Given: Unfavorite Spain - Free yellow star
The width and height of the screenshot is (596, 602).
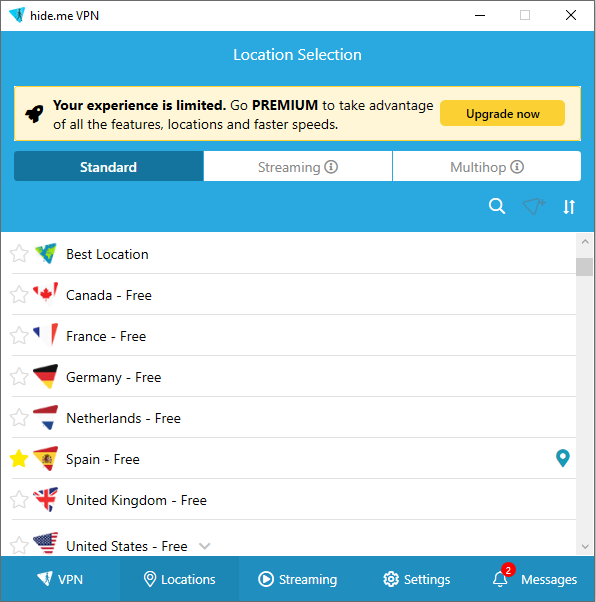Looking at the screenshot, I should 19,459.
